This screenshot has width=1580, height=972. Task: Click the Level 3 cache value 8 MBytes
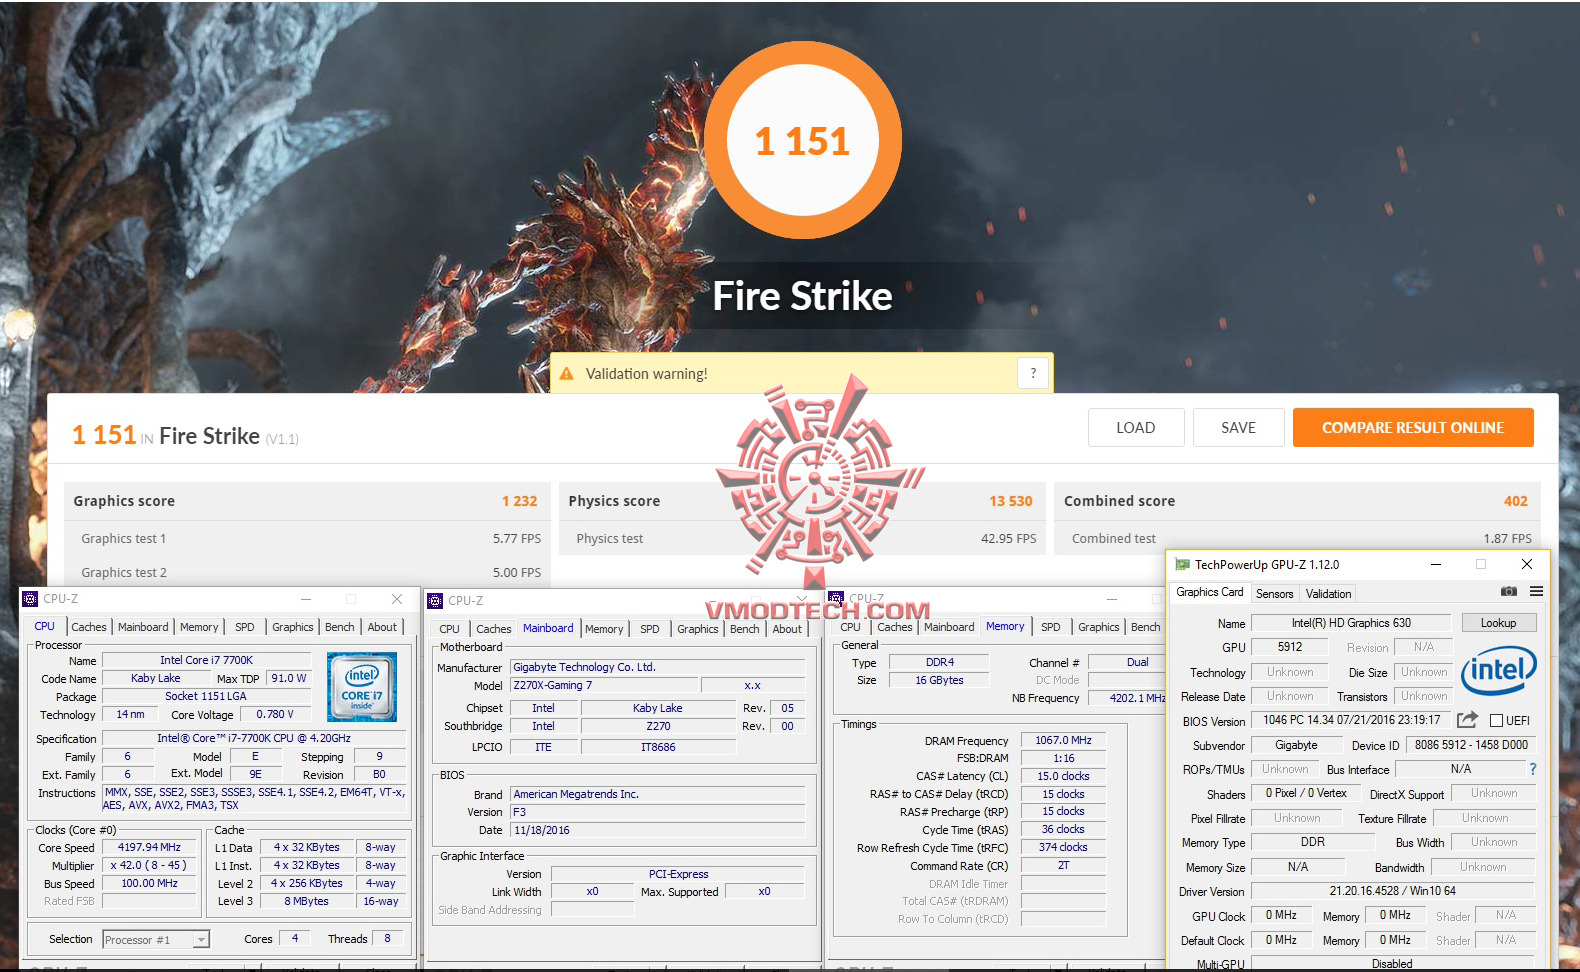click(x=306, y=901)
